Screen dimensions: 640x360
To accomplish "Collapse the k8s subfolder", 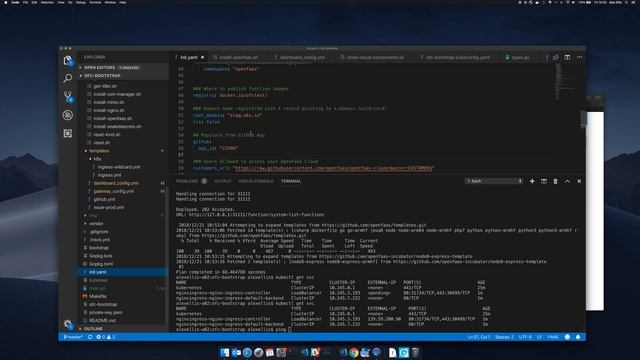I will tap(97, 159).
